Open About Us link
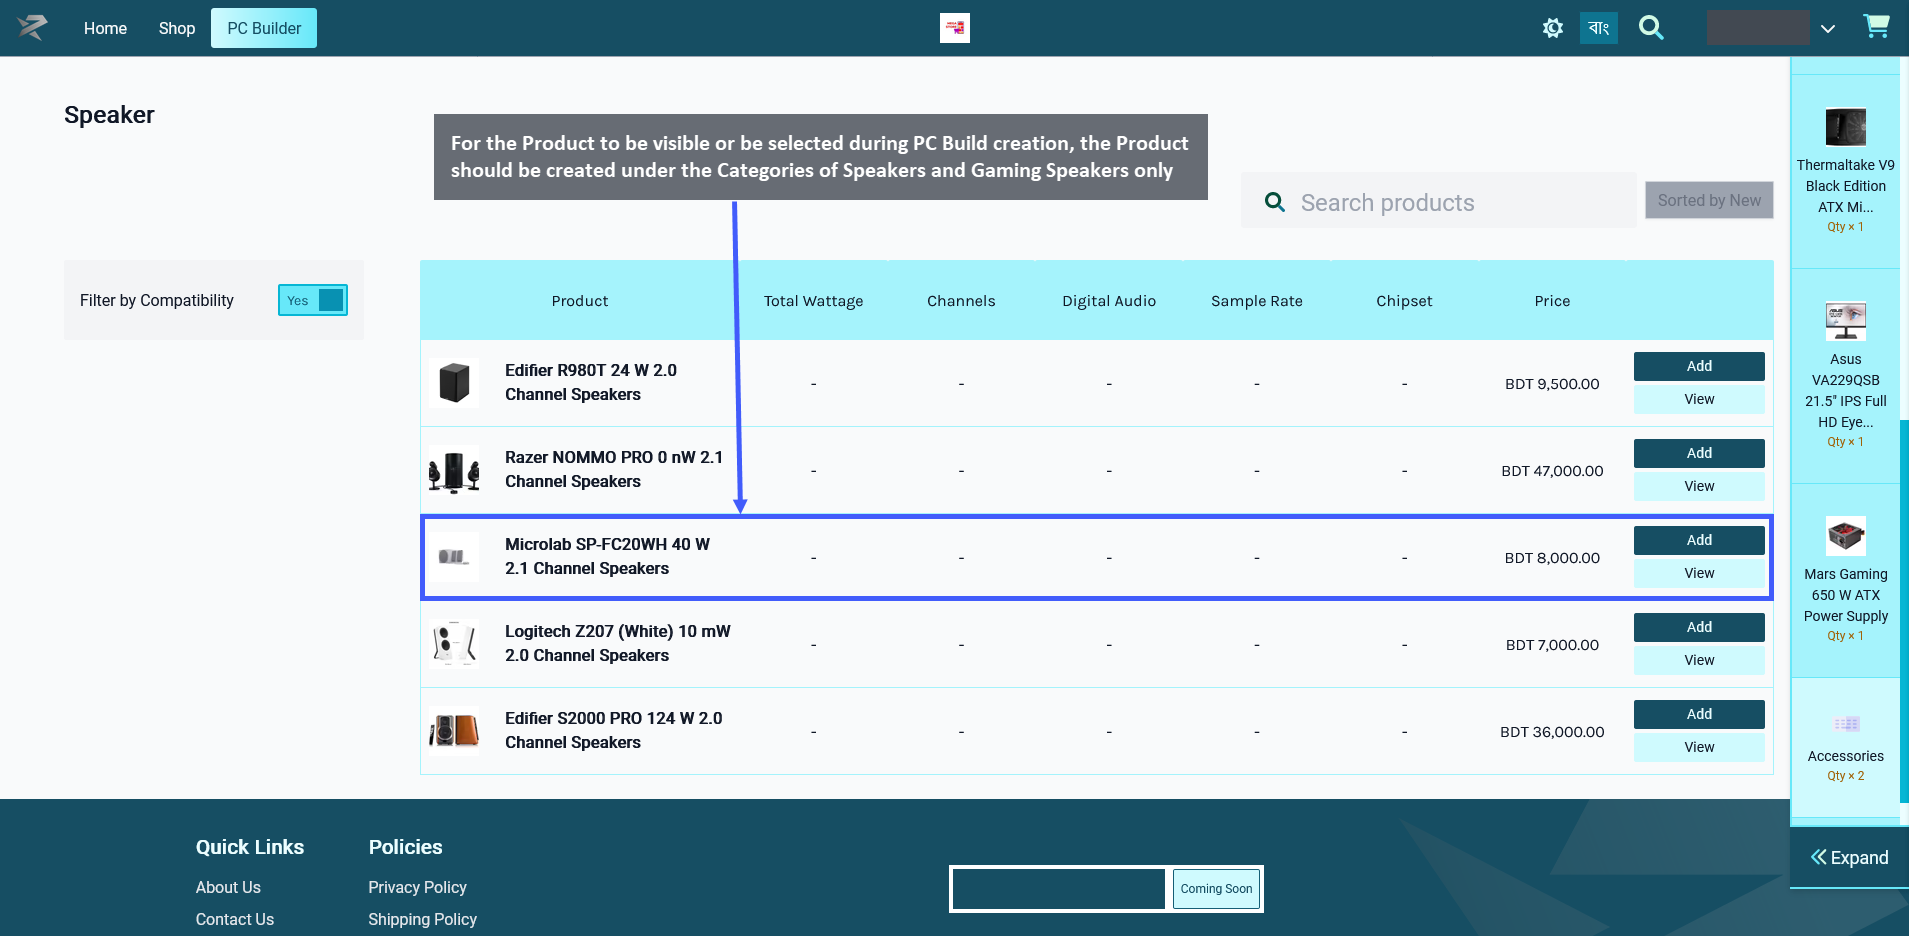The height and width of the screenshot is (936, 1909). [228, 887]
